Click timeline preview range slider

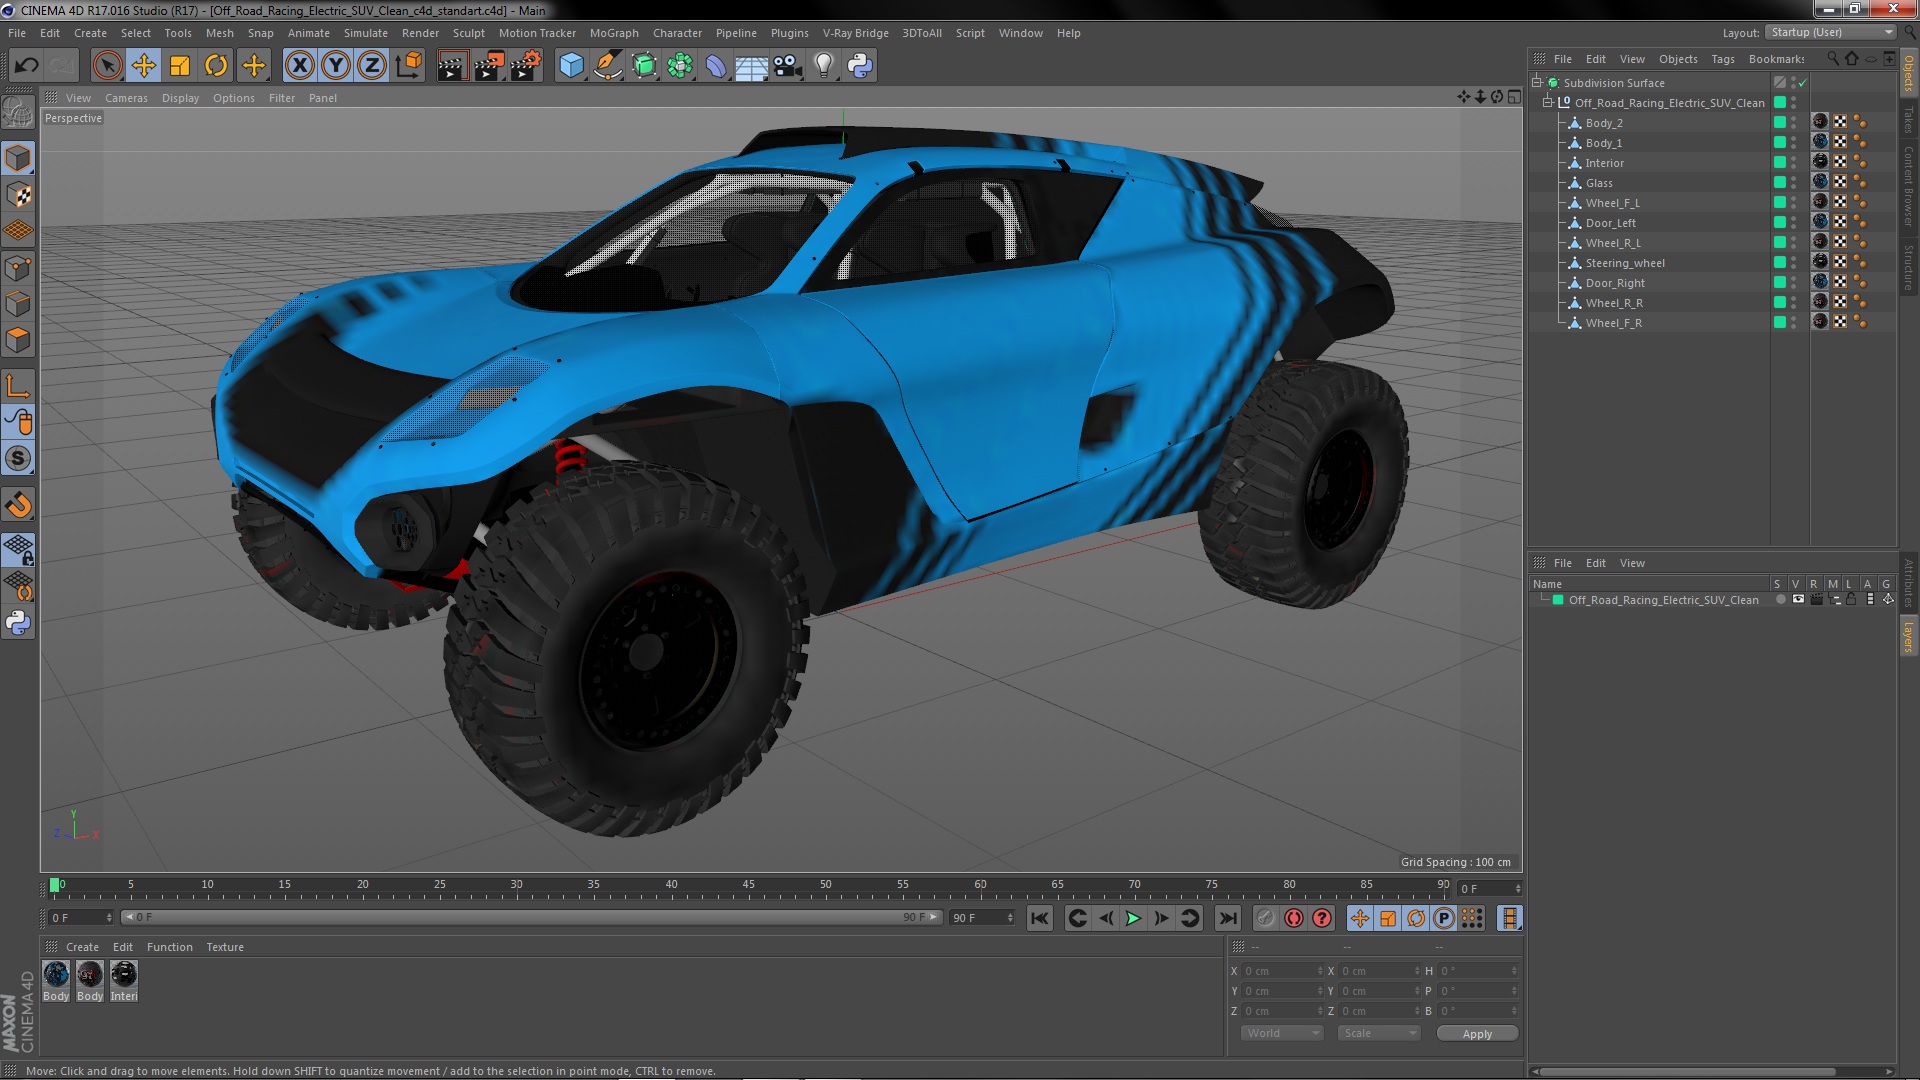(x=531, y=917)
